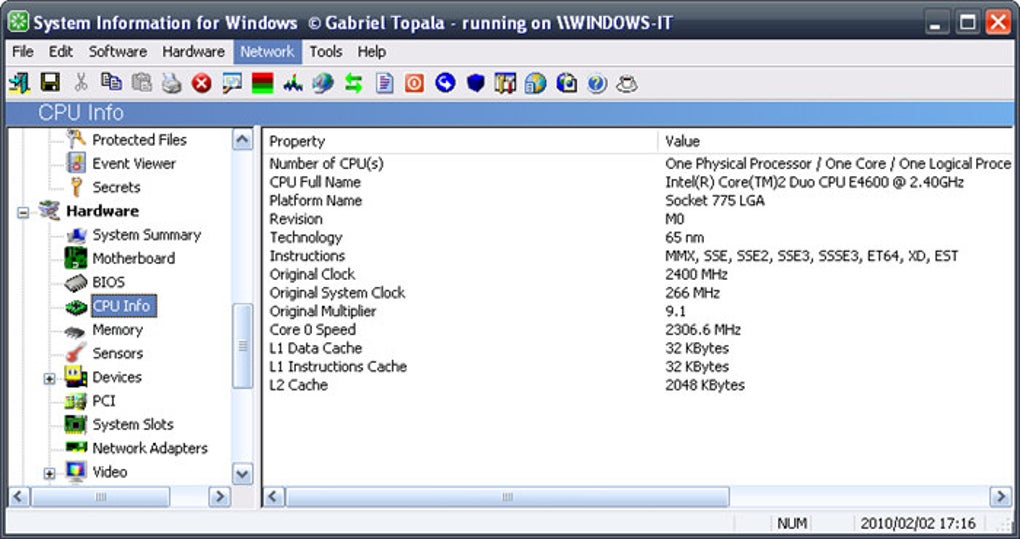Click the blue circular back-arrow icon

tap(445, 83)
